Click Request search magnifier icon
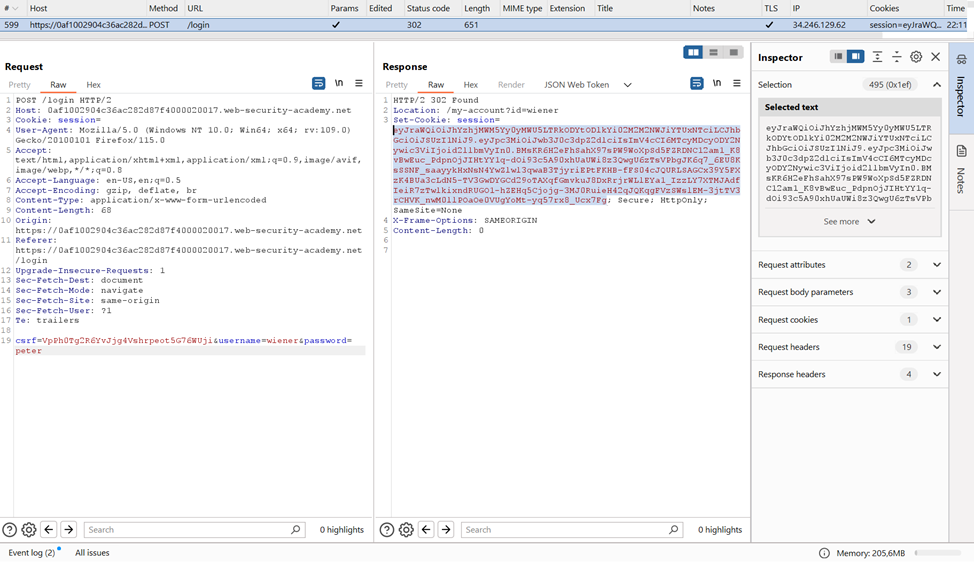 pos(296,530)
